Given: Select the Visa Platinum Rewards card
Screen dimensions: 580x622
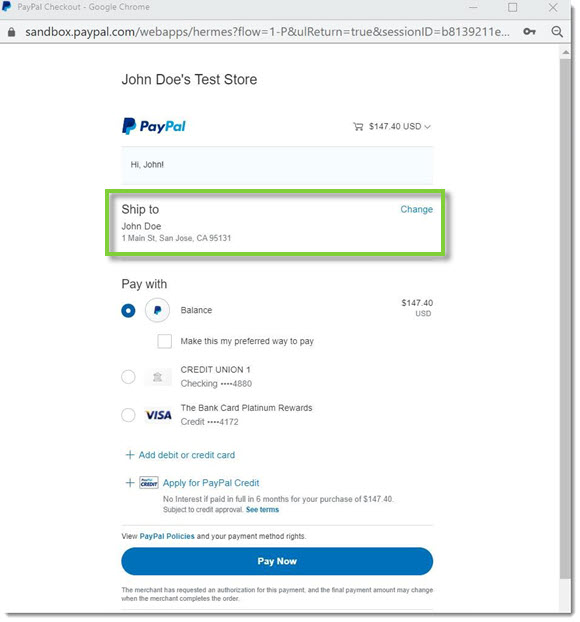Looking at the screenshot, I should pos(128,415).
